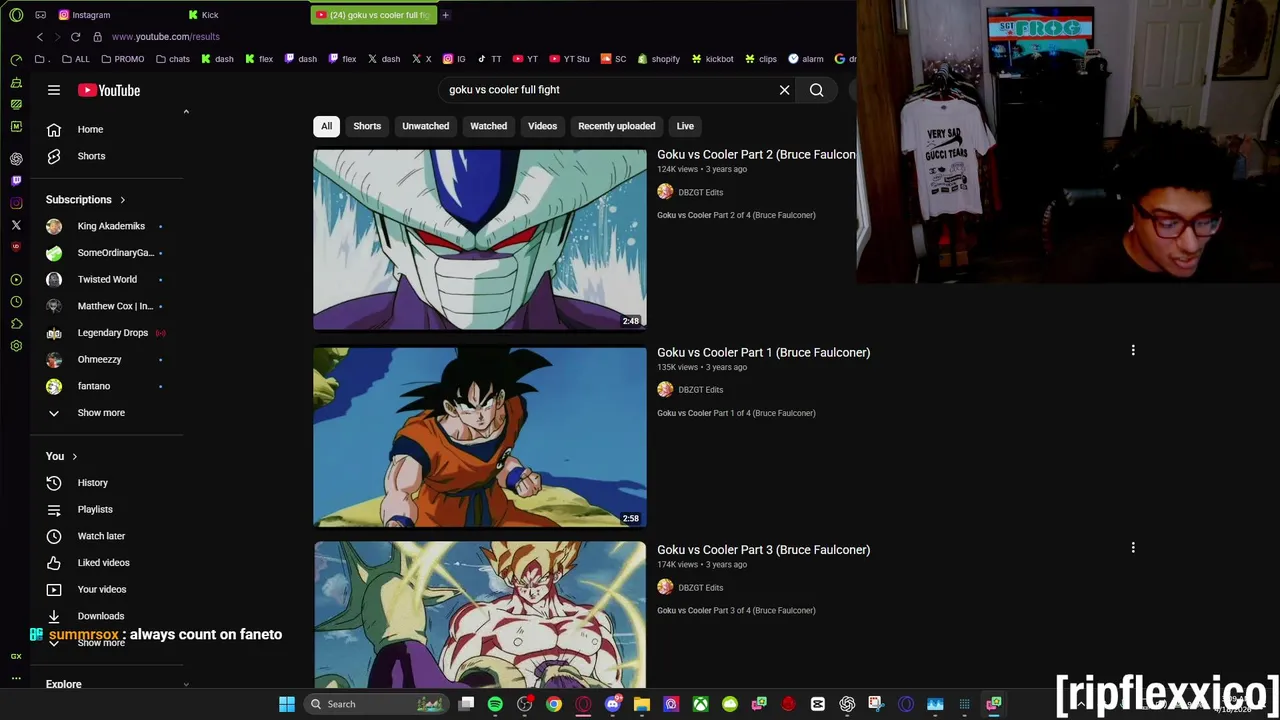Open the ALL bookmarks folder
Viewport: 1280px width, 720px height.
(x=75, y=59)
